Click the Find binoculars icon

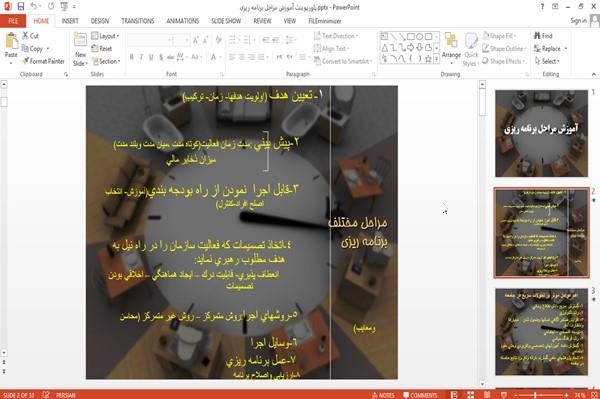pyautogui.click(x=537, y=36)
